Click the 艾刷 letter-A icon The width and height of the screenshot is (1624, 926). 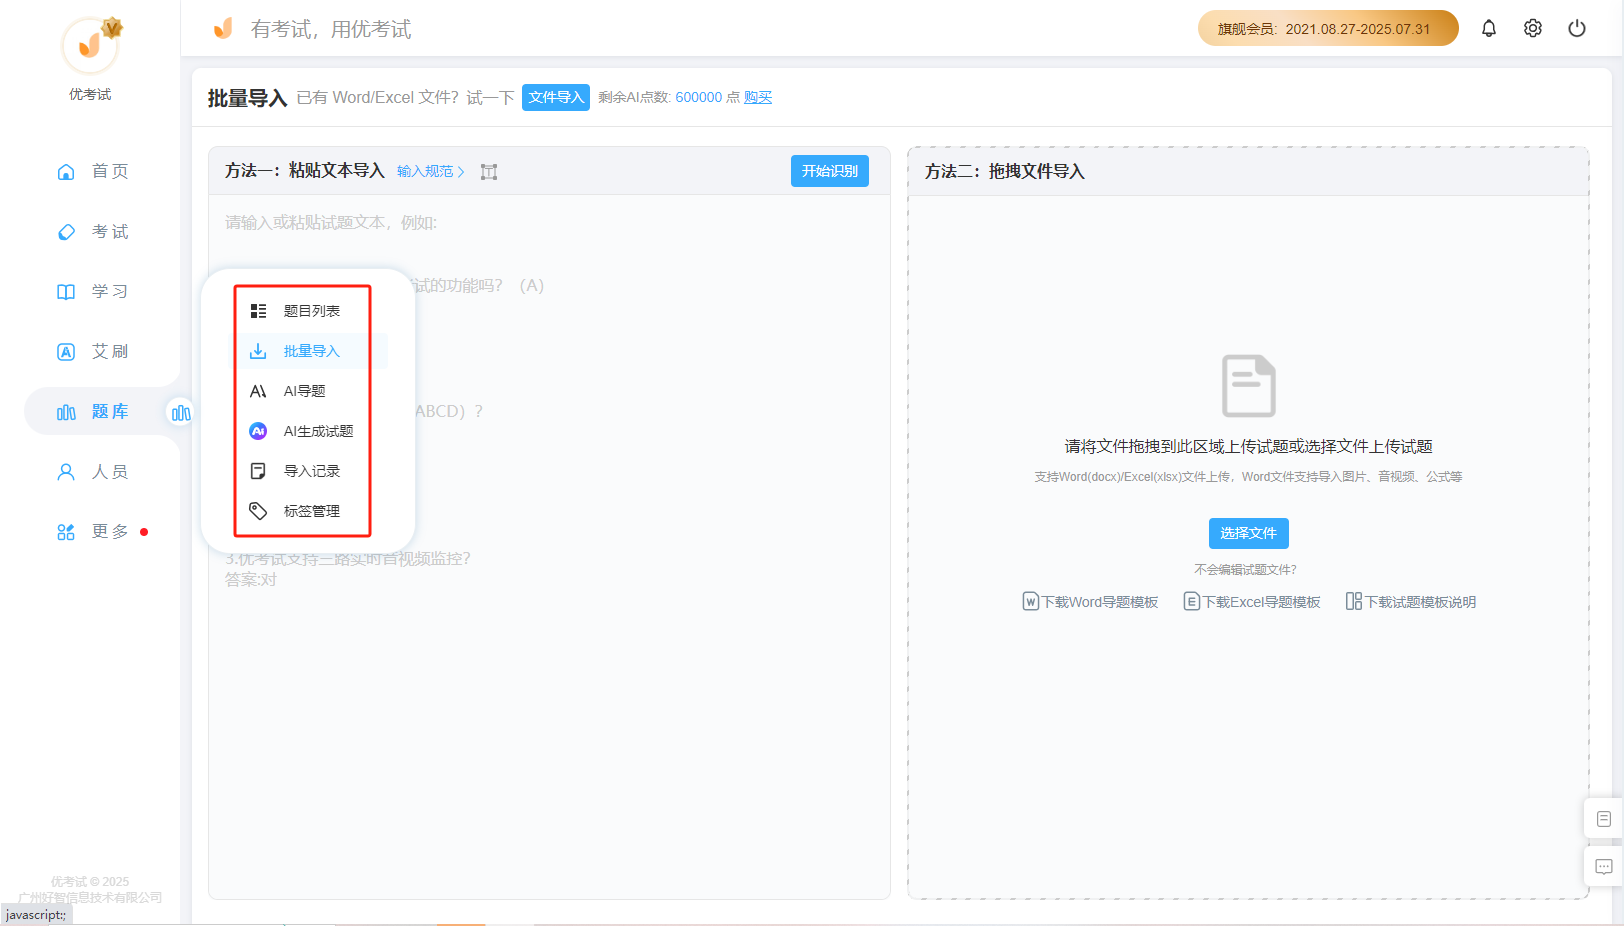tap(66, 352)
